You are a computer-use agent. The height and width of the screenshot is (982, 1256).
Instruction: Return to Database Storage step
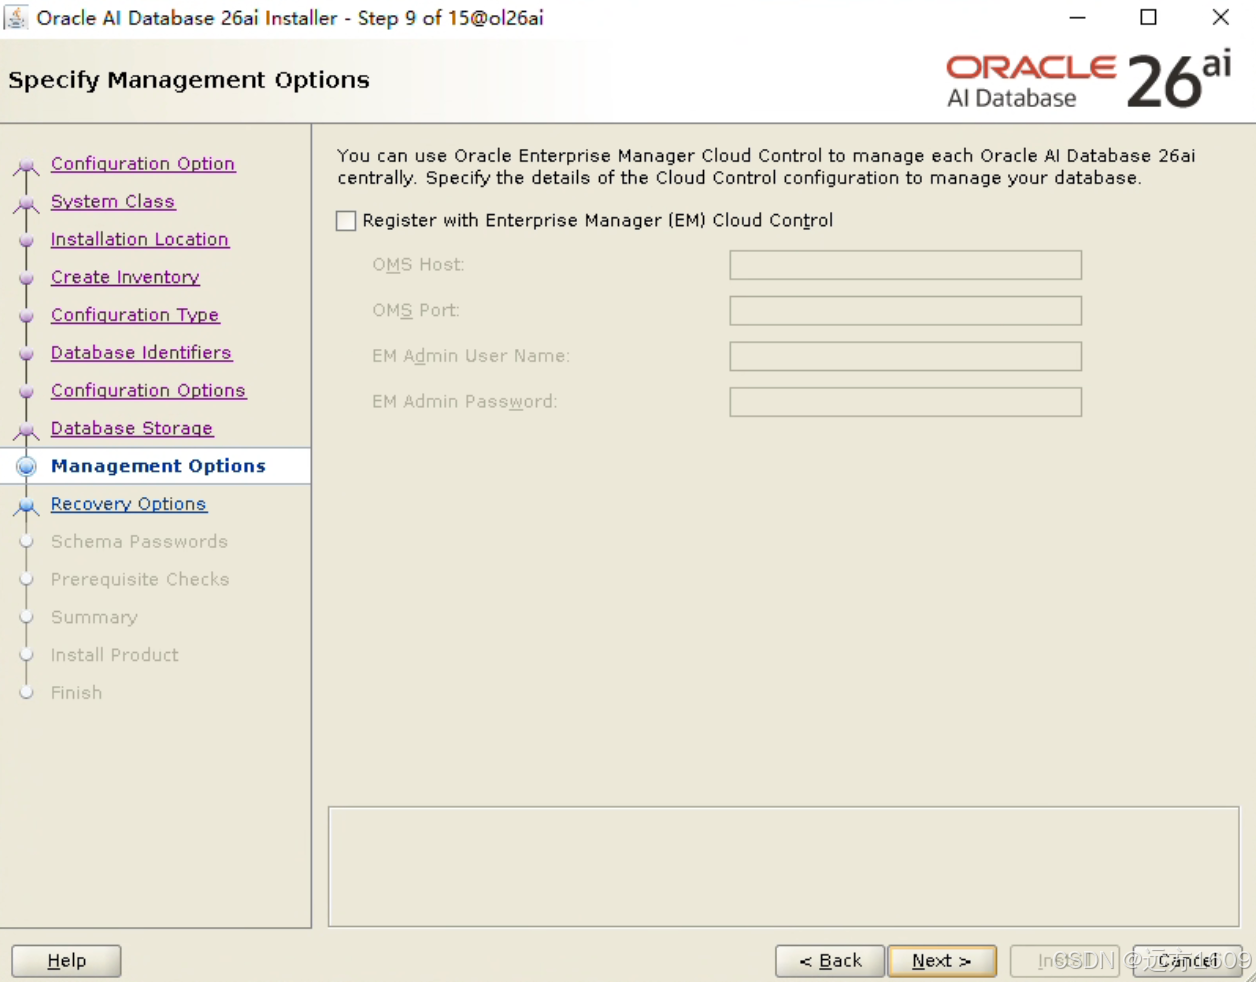point(132,429)
